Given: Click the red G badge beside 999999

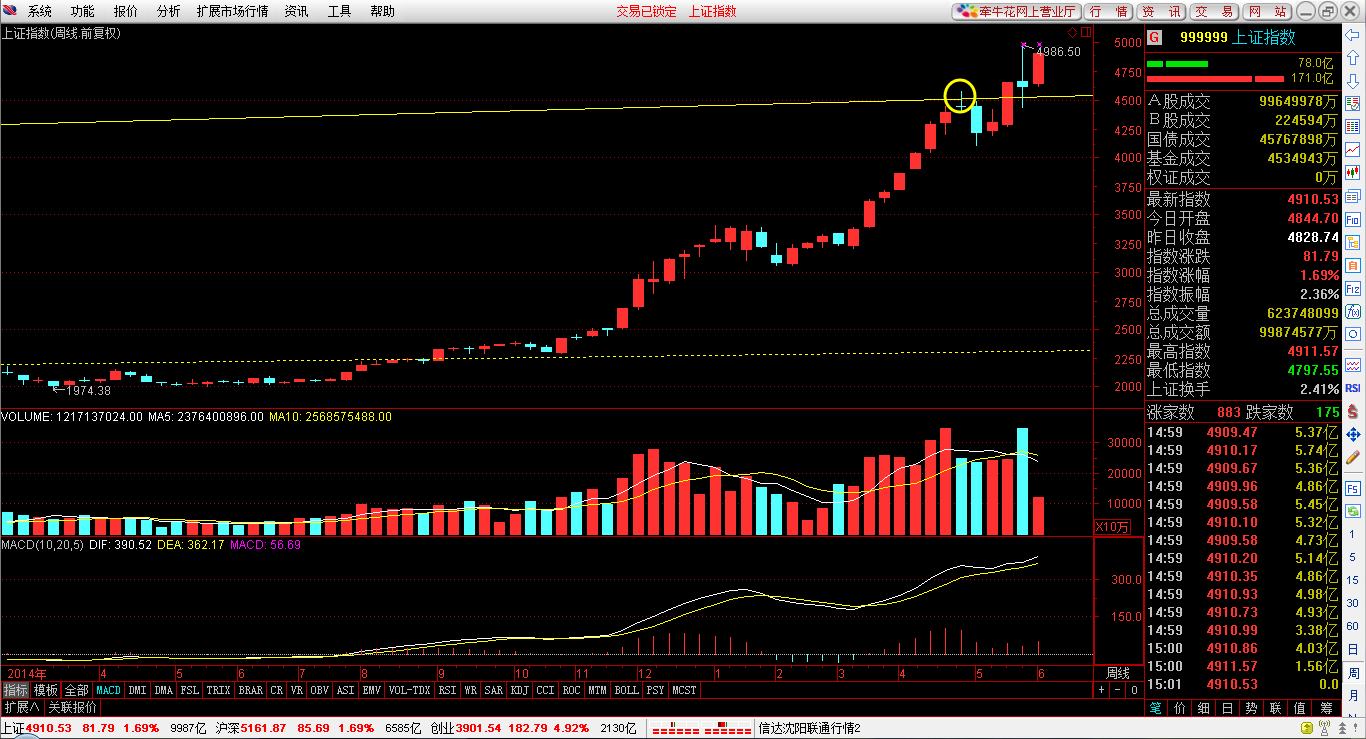Looking at the screenshot, I should (x=1154, y=37).
